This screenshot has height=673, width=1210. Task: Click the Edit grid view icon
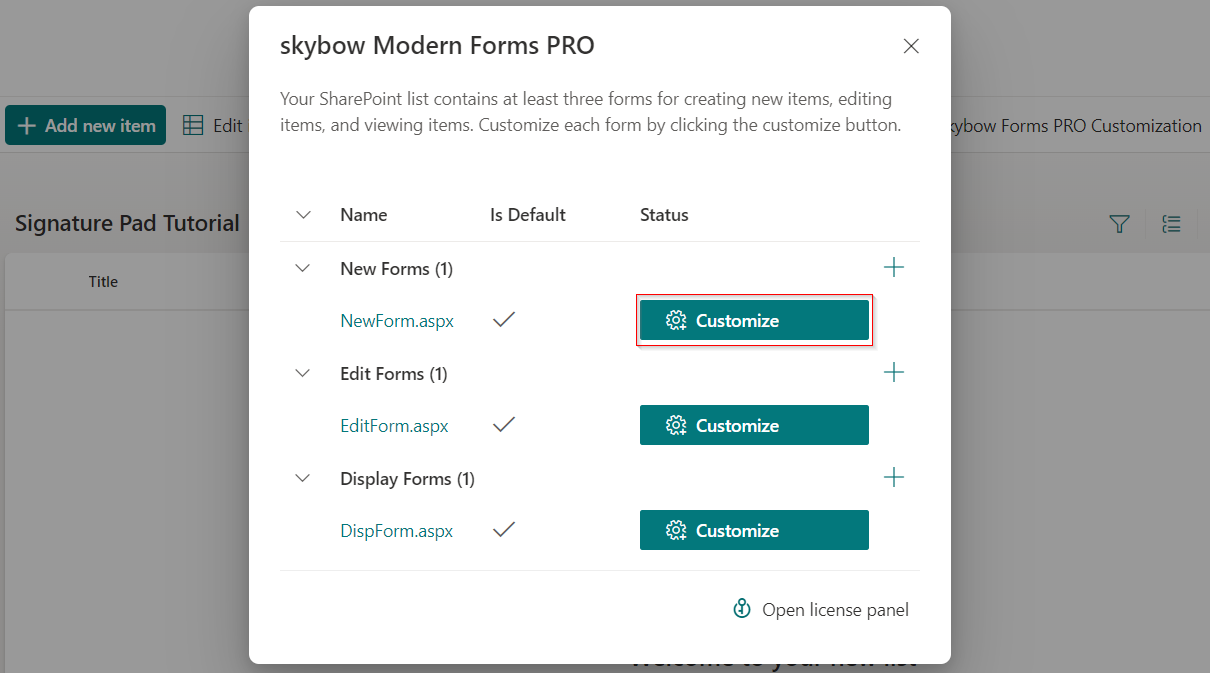point(193,125)
